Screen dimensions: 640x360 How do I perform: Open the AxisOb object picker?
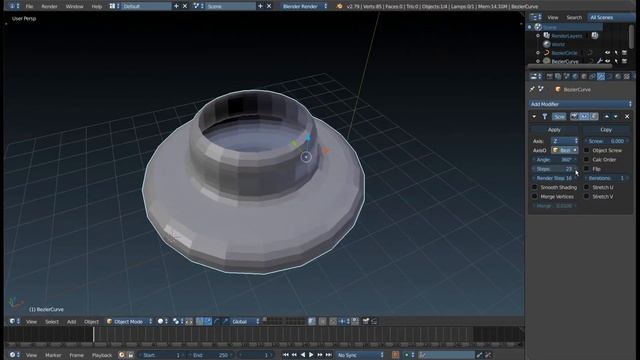click(x=565, y=150)
